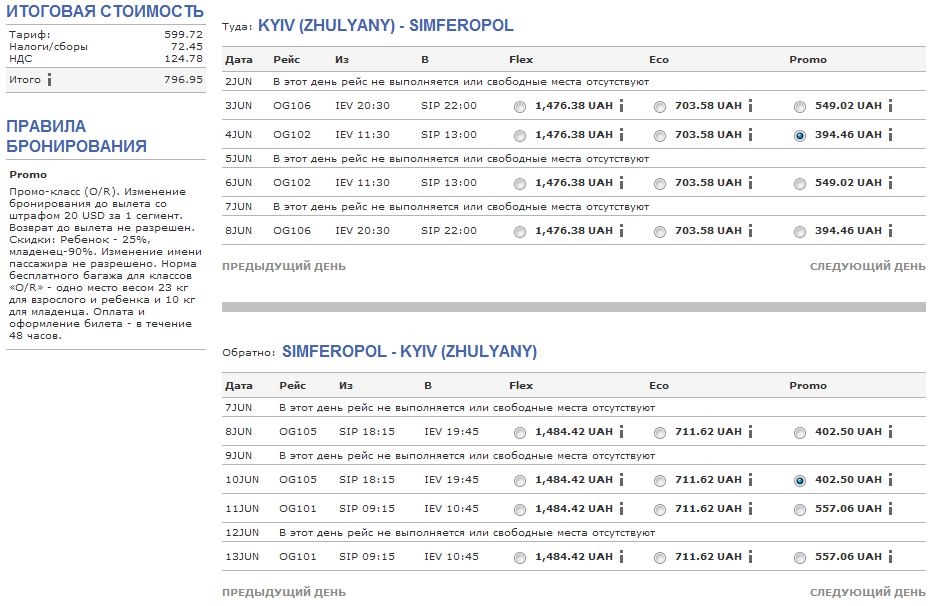Screen dimensions: 935x606
Task: Click the SIMFEROPOL - KYIV (ZHULYANY) heading
Action: [410, 351]
